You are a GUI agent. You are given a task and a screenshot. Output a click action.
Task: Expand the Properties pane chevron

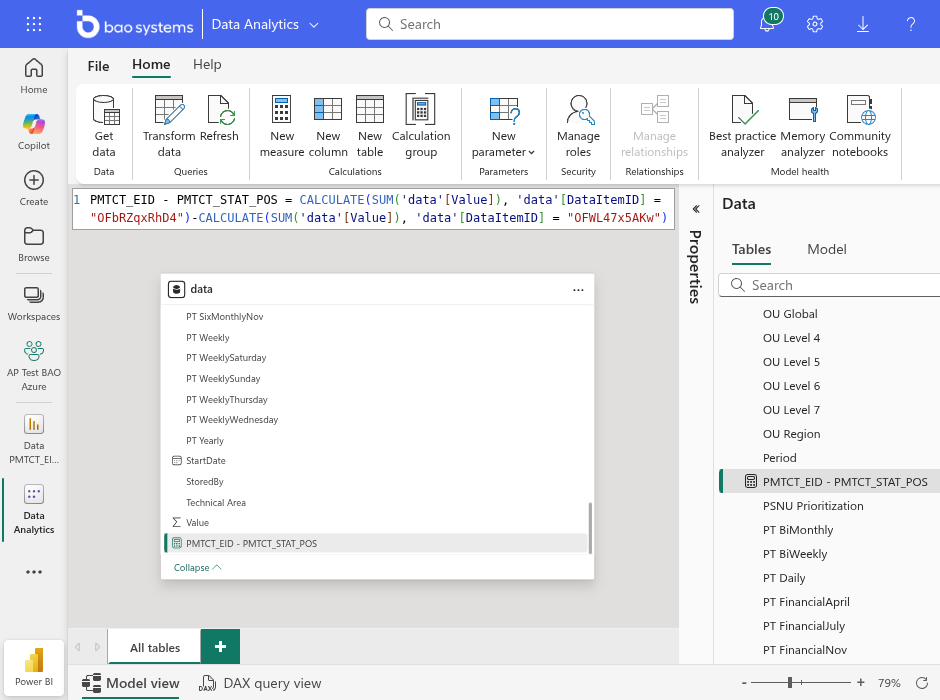coord(696,209)
